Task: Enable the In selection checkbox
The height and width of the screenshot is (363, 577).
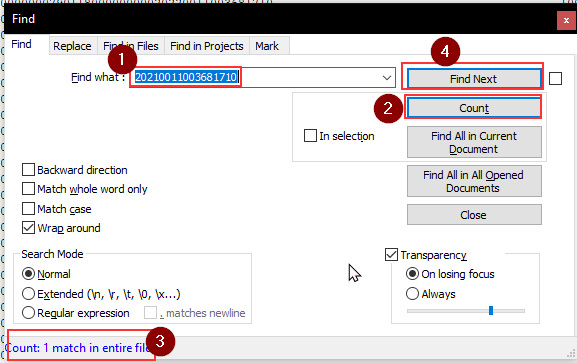Action: tap(310, 135)
